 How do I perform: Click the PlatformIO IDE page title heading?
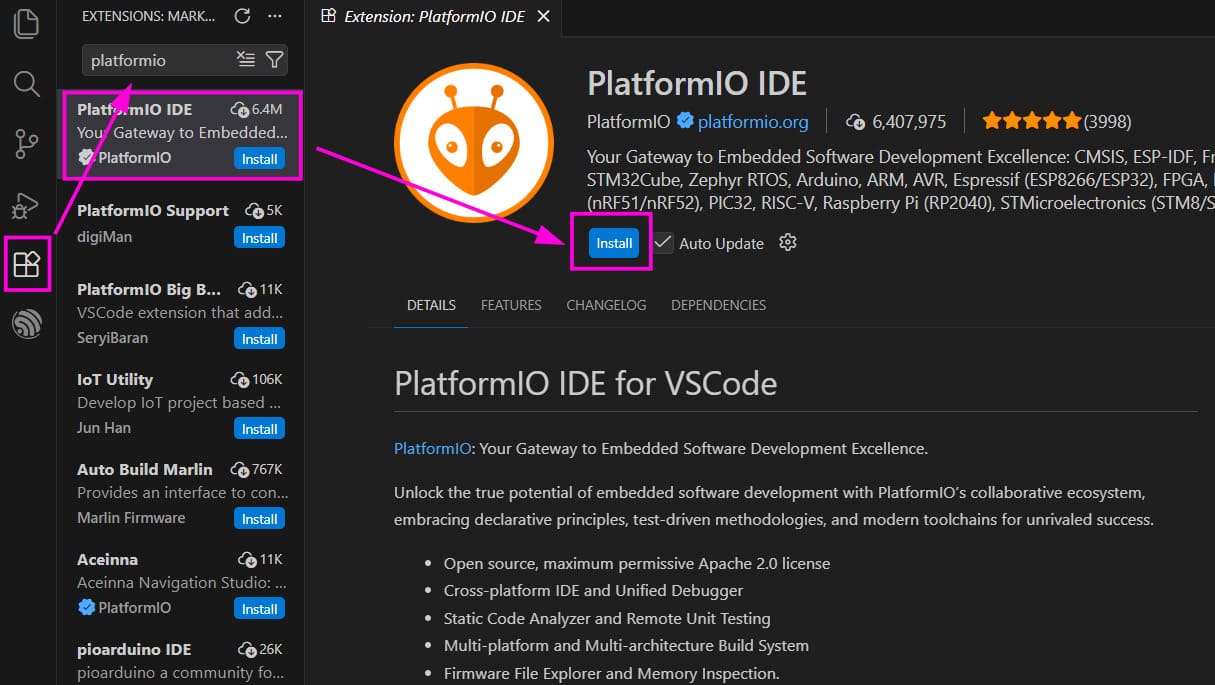(x=697, y=83)
